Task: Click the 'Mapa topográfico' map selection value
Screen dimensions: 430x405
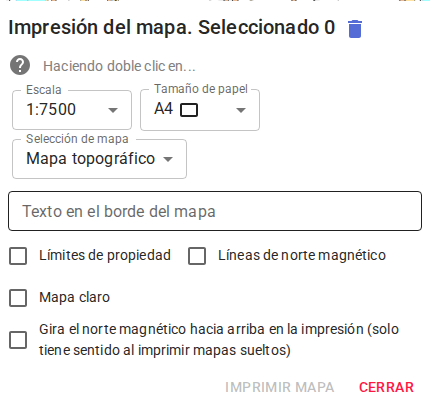Action: (91, 159)
